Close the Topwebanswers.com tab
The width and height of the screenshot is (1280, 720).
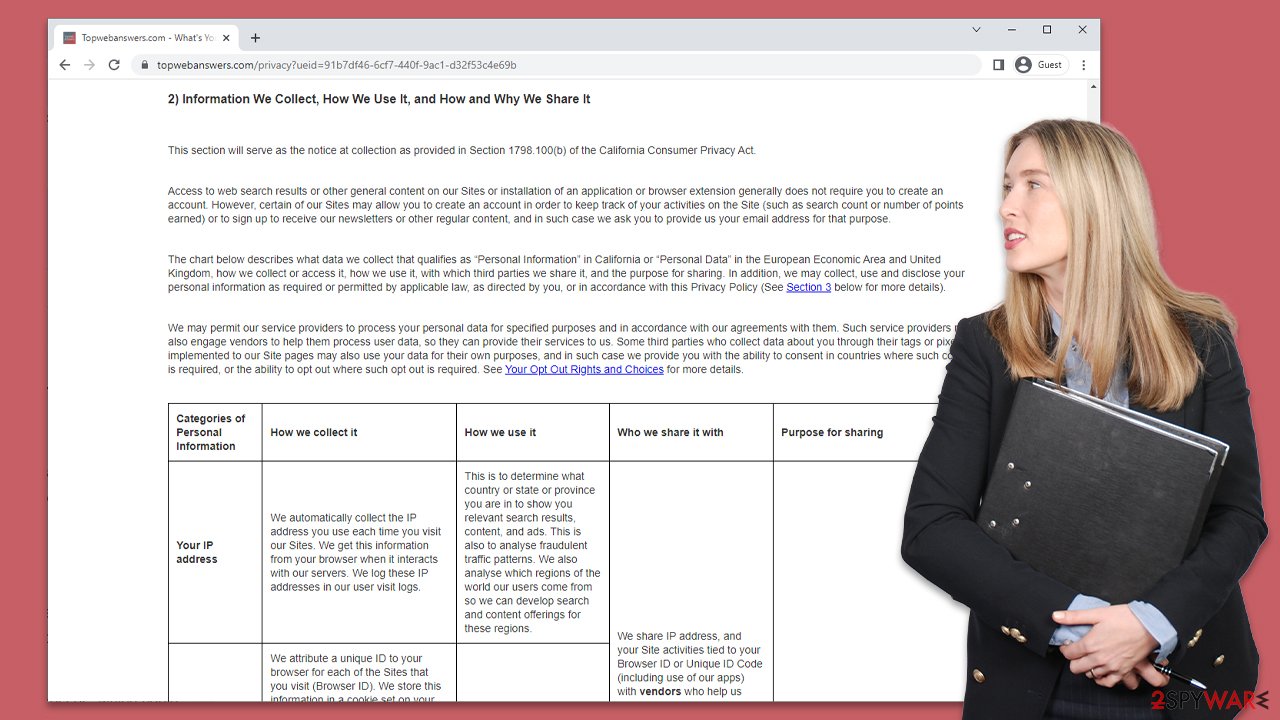pyautogui.click(x=227, y=38)
